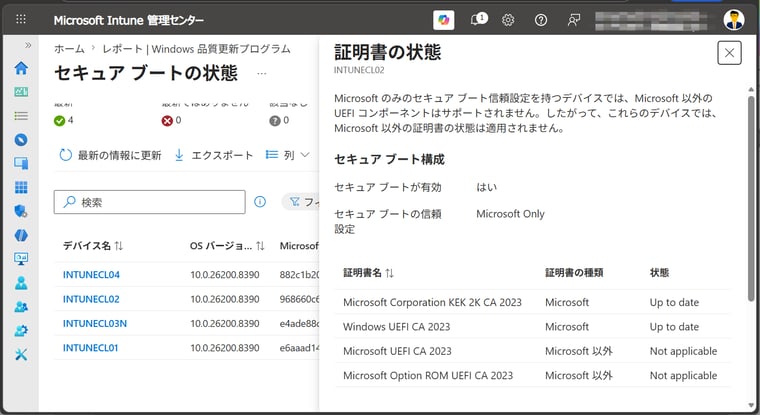760x415 pixels.
Task: Expand the left navigation sidebar
Action: [x=28, y=45]
